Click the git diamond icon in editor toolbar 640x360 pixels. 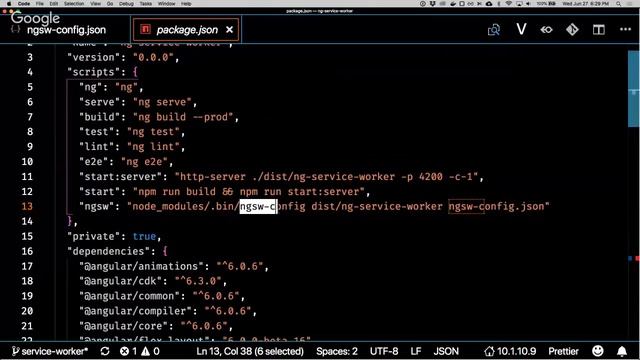click(572, 29)
